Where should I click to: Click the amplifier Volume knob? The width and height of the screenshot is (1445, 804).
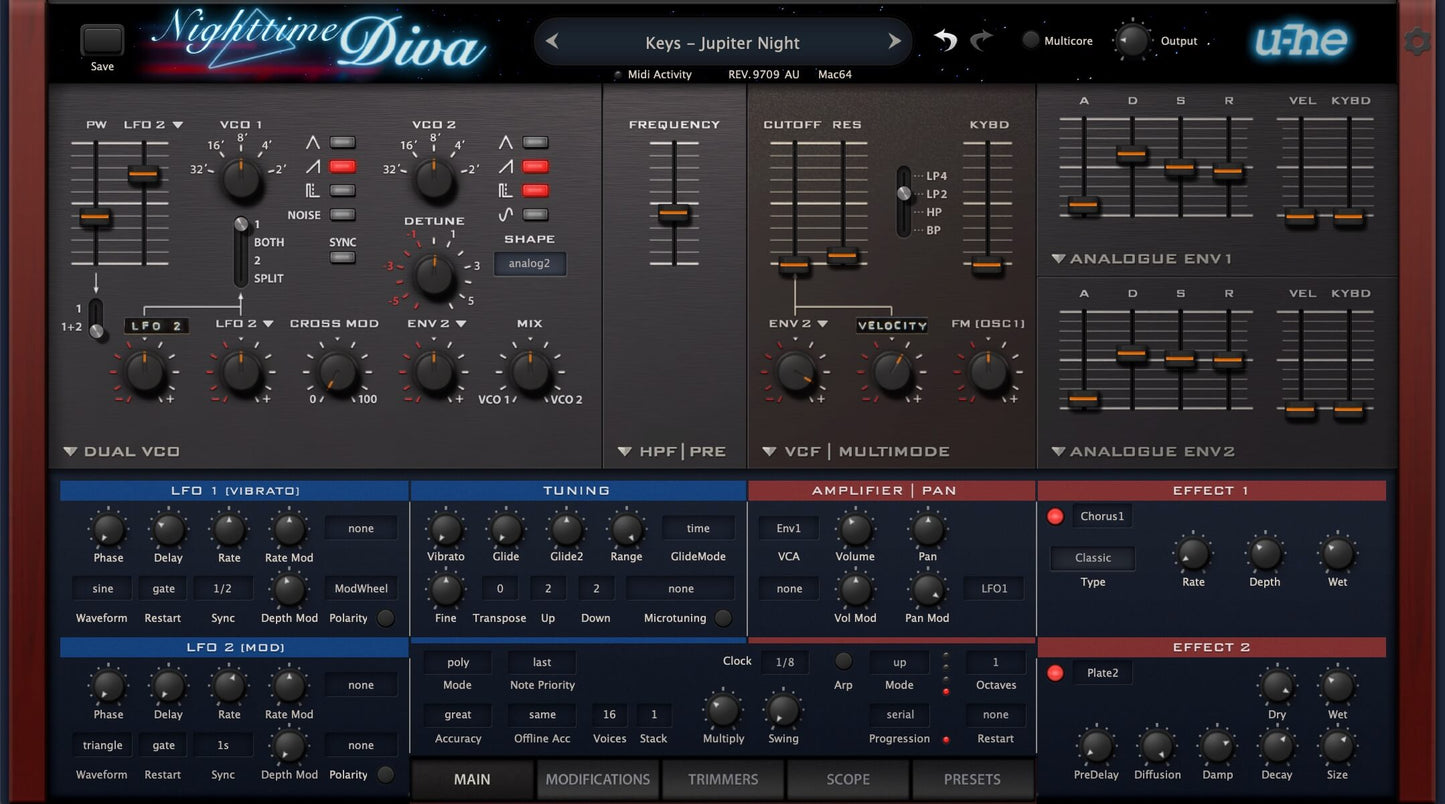click(x=855, y=529)
